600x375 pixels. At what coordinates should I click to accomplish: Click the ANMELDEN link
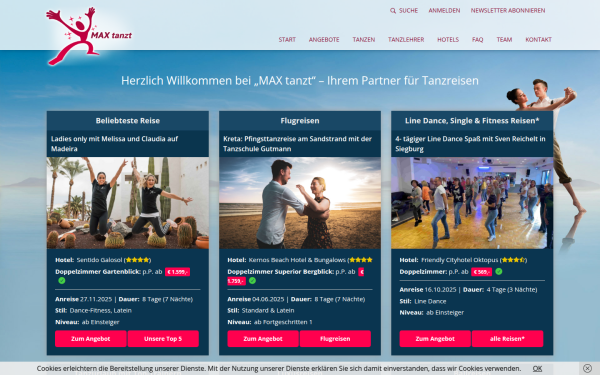coord(444,11)
